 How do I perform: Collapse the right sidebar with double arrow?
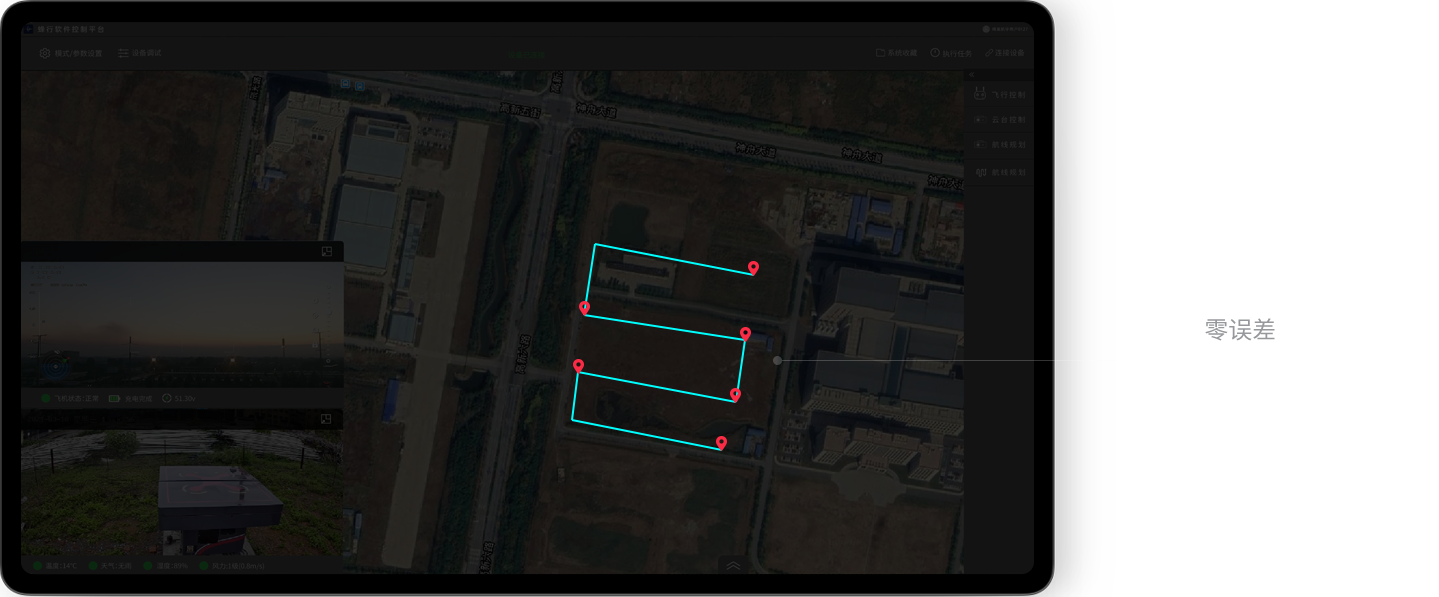point(970,75)
